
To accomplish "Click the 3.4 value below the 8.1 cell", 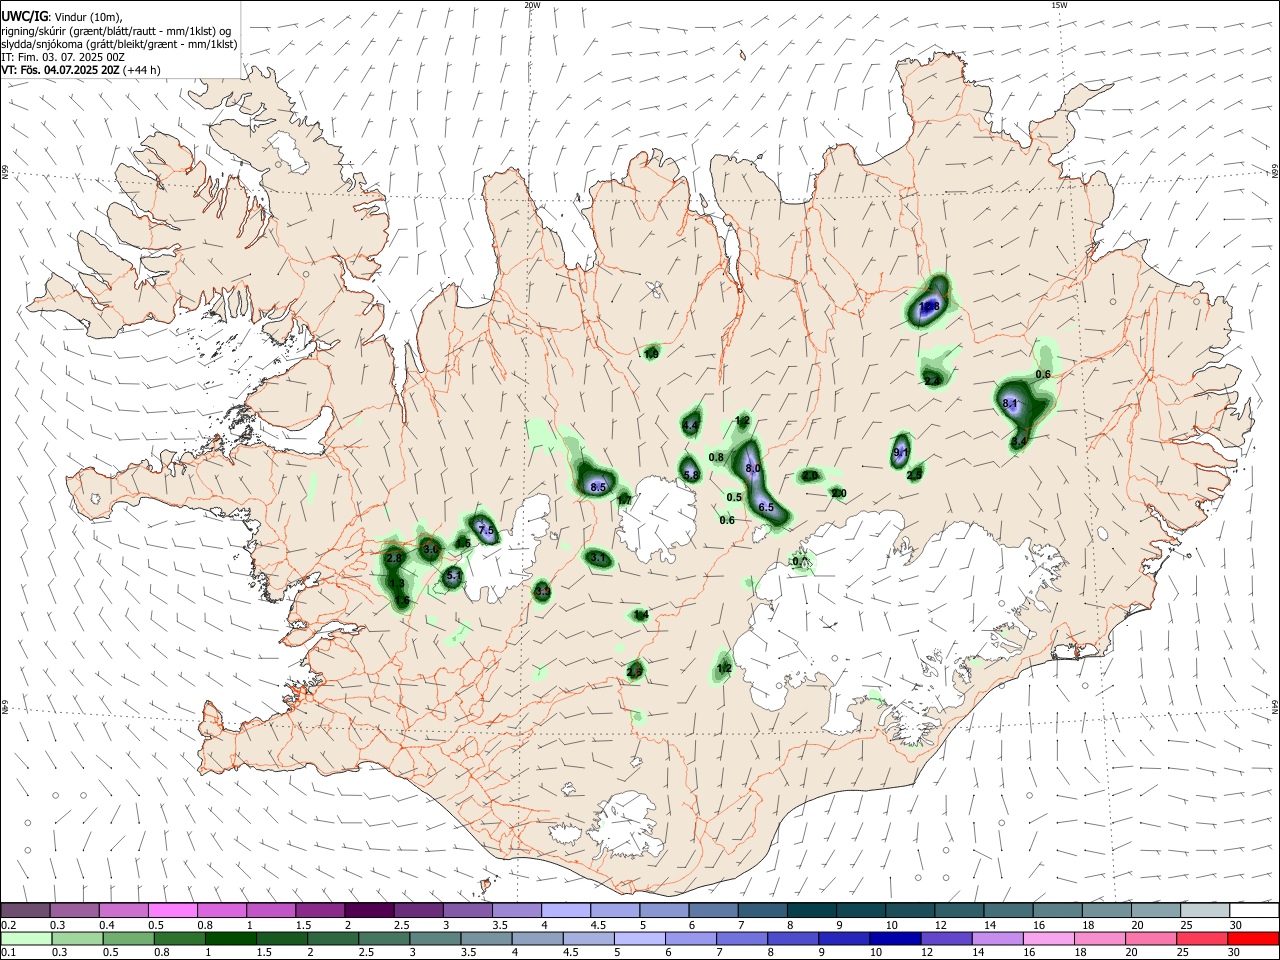I will 1019,441.
